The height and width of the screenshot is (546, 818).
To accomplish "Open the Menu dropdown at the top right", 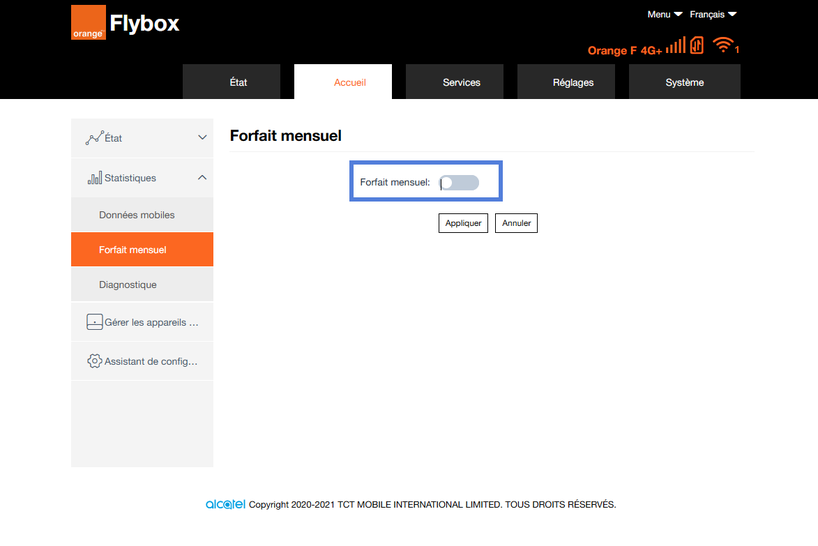I will [665, 15].
